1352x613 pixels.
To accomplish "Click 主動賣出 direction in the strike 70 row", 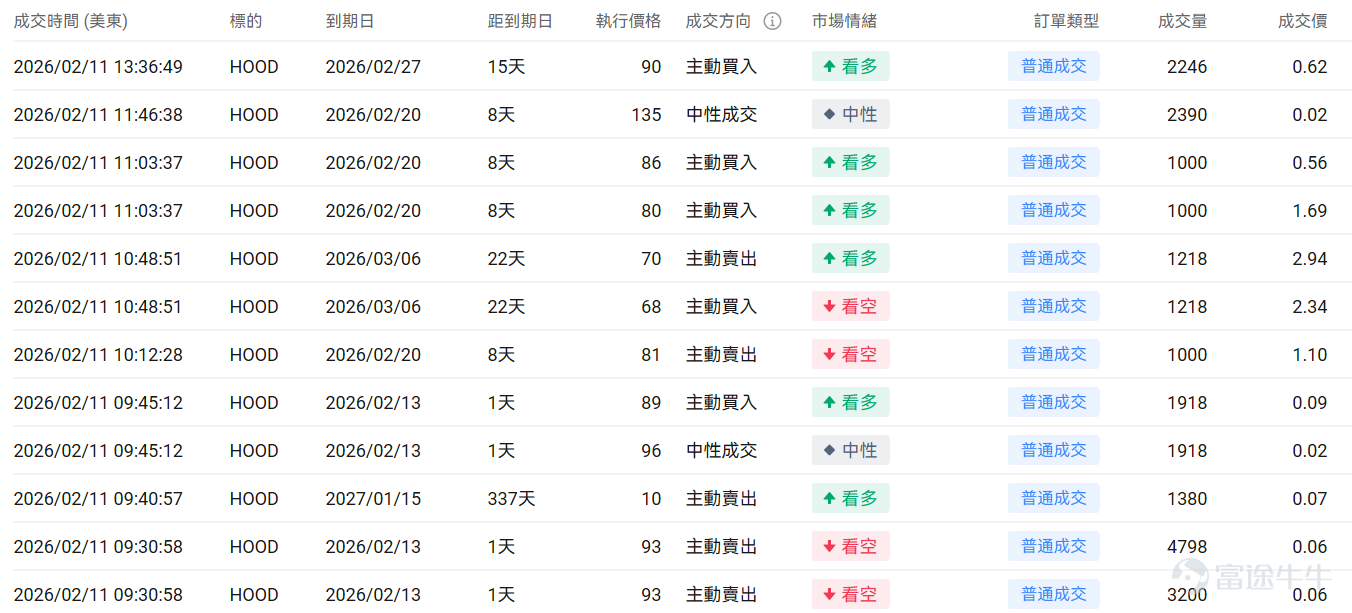I will pyautogui.click(x=722, y=259).
